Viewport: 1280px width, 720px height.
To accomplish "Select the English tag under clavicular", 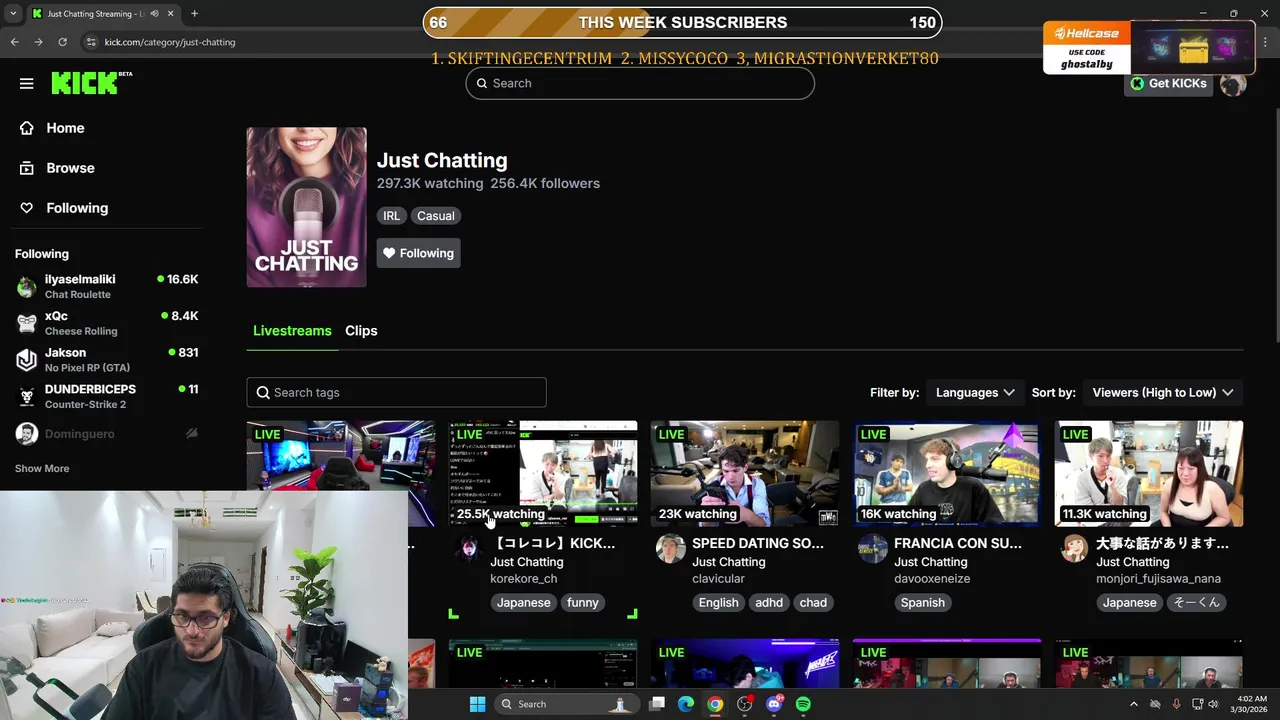I will (718, 603).
